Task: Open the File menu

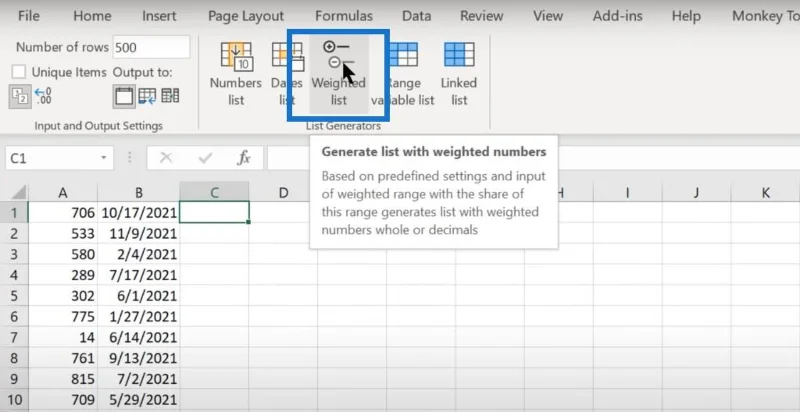Action: (x=29, y=16)
